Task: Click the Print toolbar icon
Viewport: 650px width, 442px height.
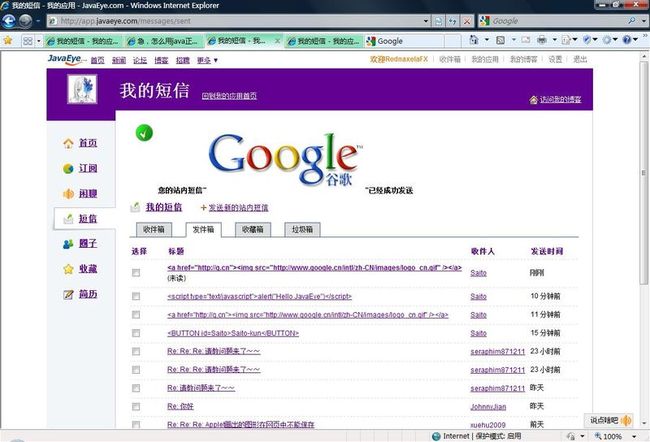Action: [x=541, y=40]
